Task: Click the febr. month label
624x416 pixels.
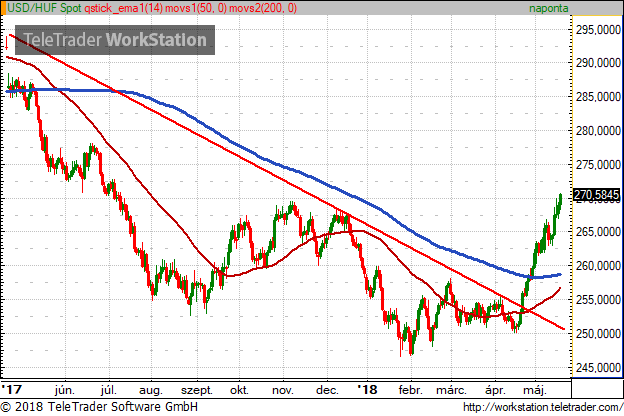Action: coord(410,390)
